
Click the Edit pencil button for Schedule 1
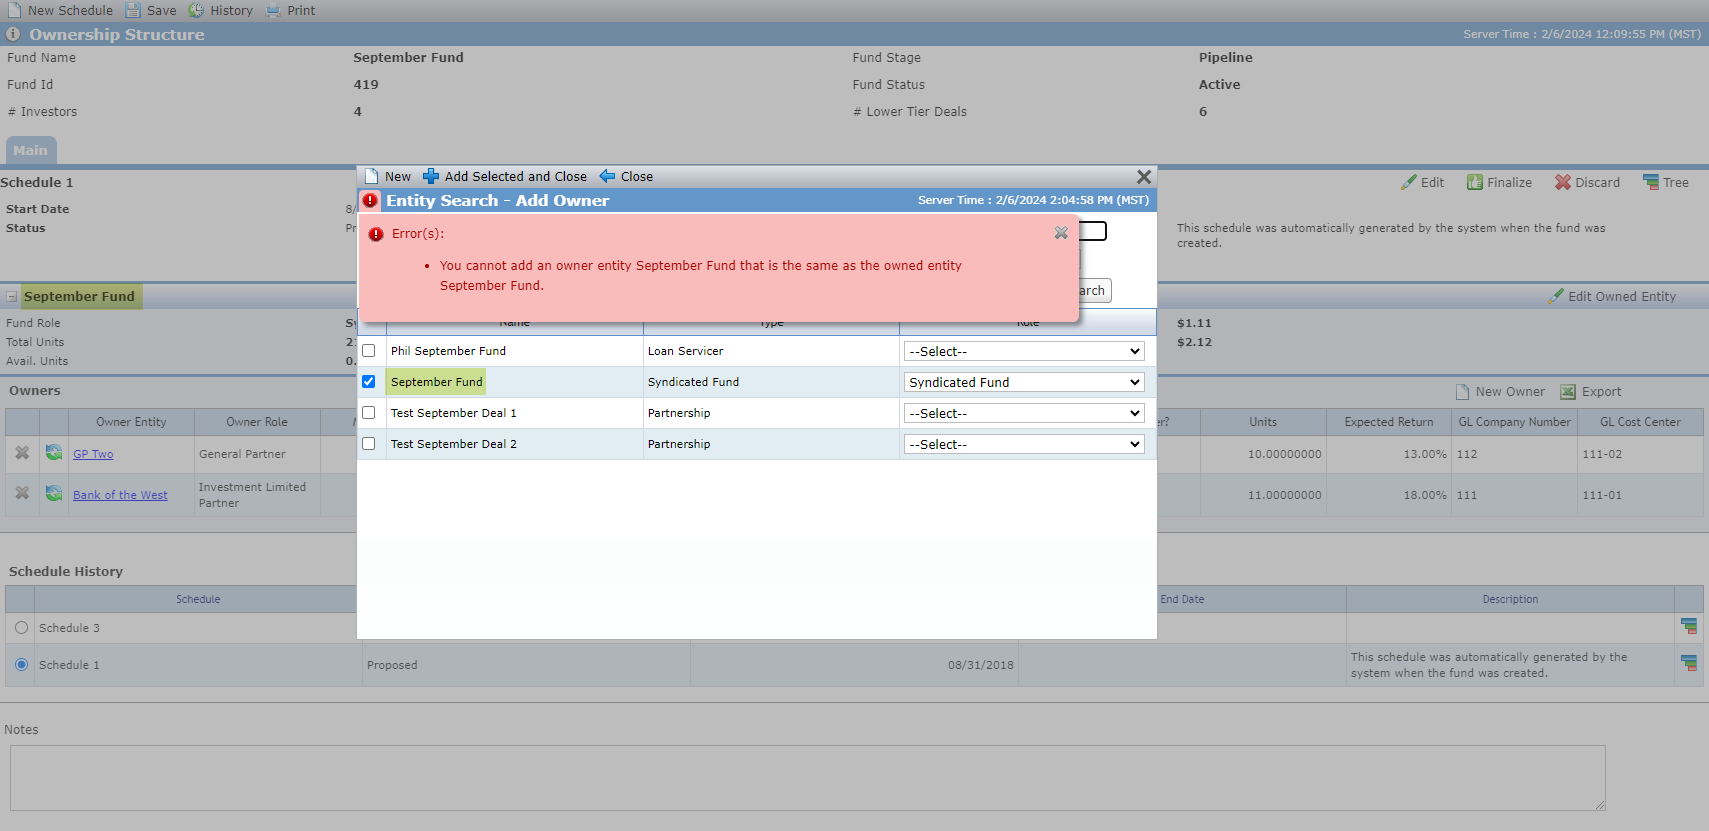(1422, 182)
